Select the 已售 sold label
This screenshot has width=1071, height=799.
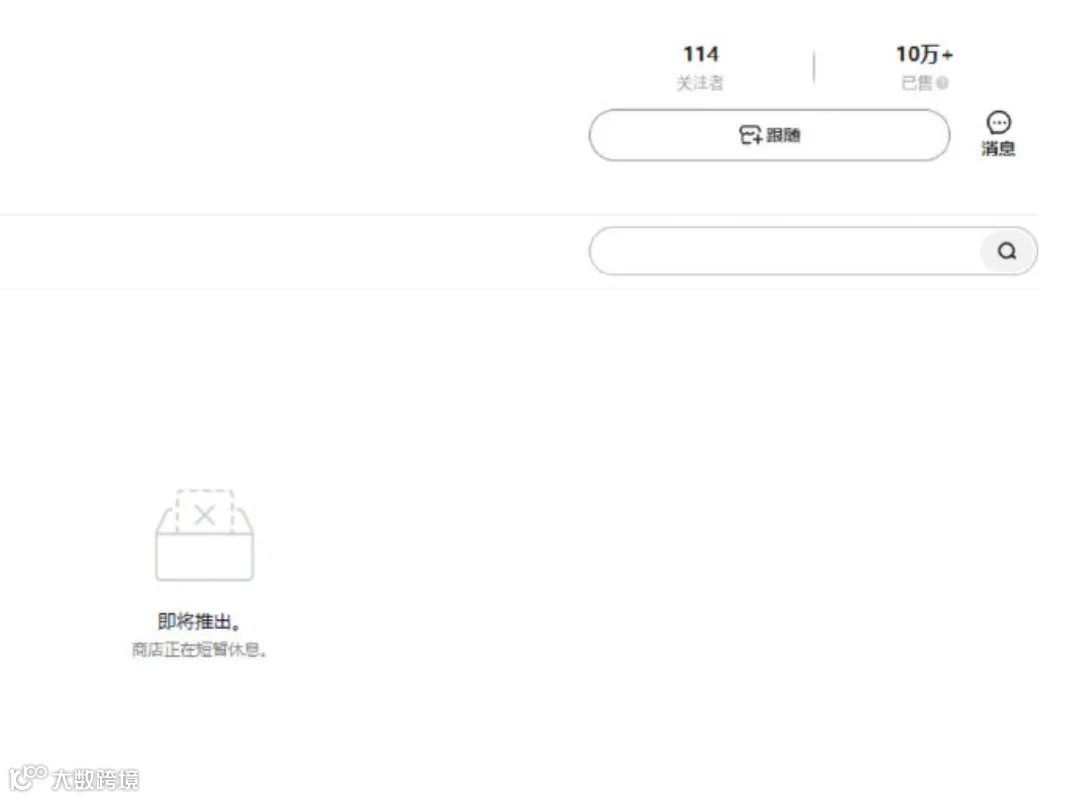(917, 83)
